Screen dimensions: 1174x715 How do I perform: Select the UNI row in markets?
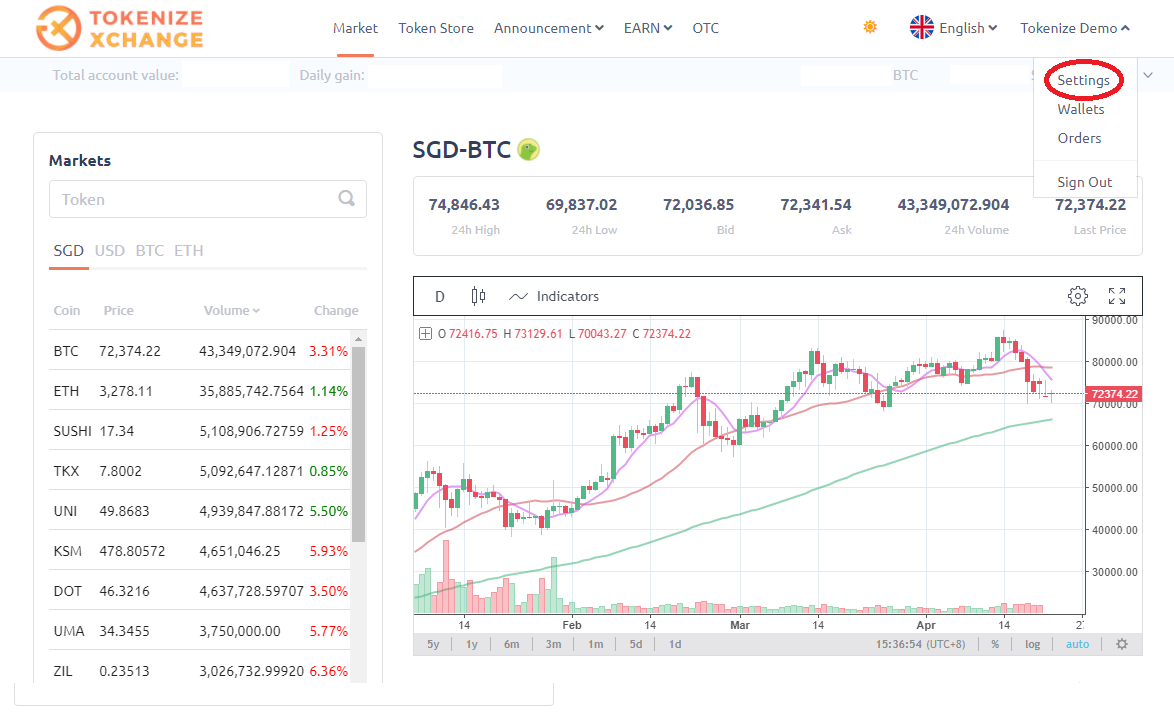tap(200, 511)
